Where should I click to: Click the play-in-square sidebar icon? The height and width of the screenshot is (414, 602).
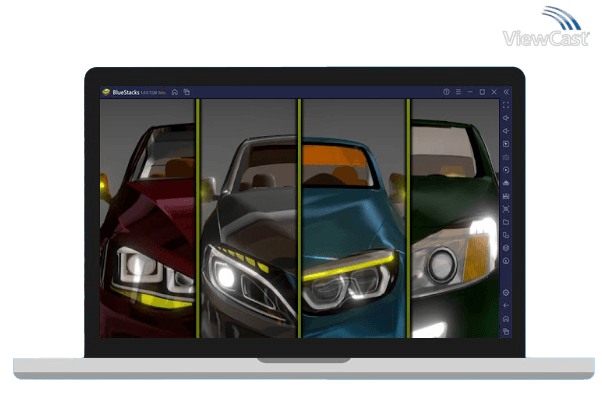pyautogui.click(x=506, y=144)
